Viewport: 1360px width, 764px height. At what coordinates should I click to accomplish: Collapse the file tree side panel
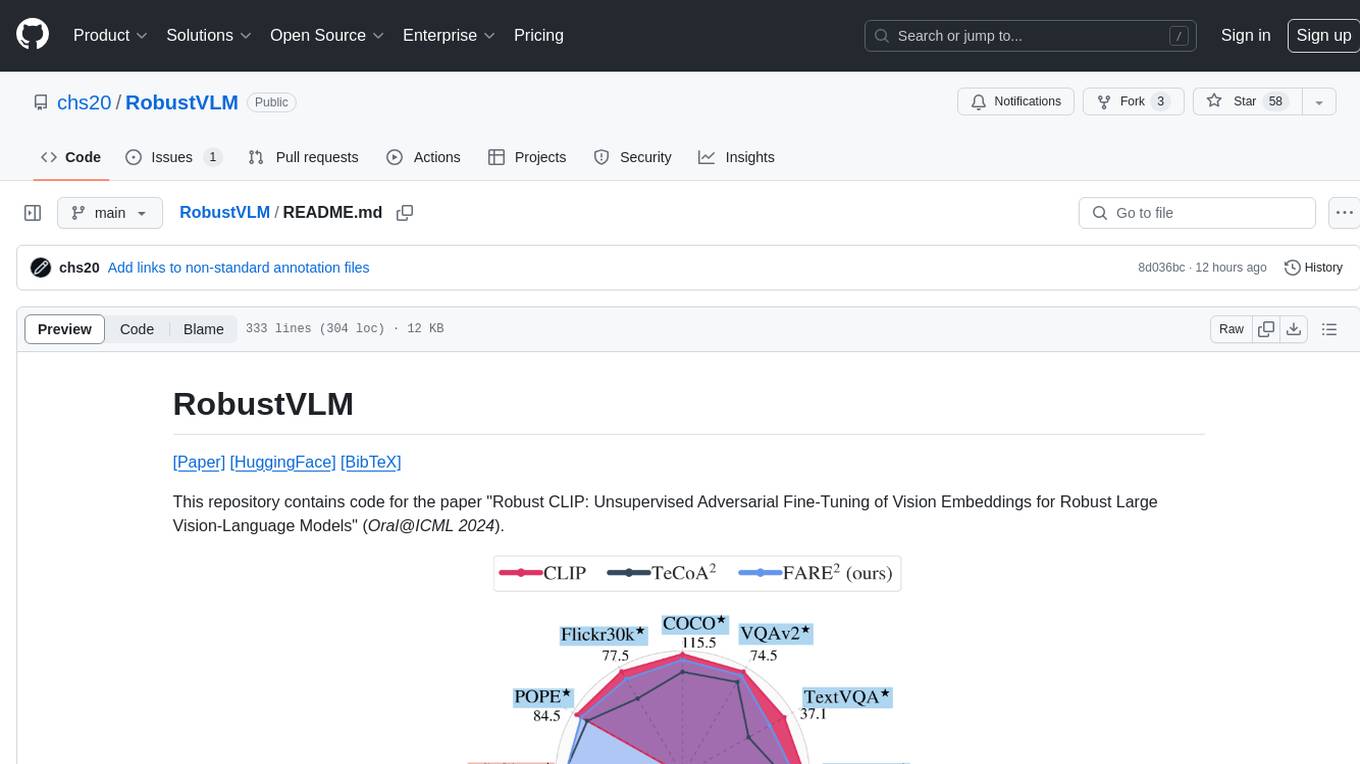tap(33, 213)
